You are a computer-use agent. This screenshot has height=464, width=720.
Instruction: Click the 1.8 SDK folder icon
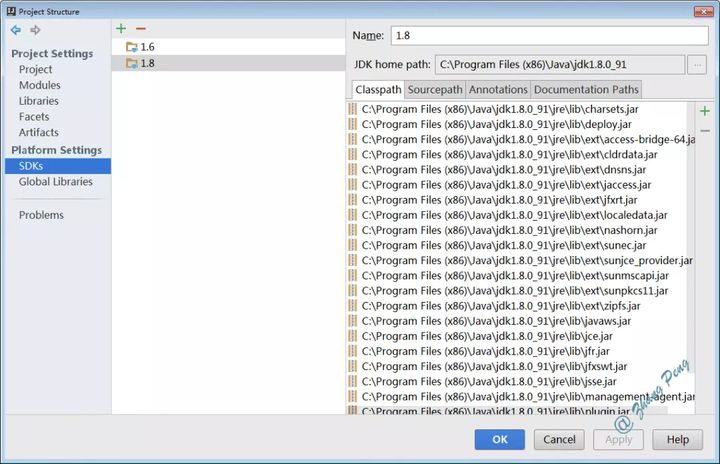132,63
